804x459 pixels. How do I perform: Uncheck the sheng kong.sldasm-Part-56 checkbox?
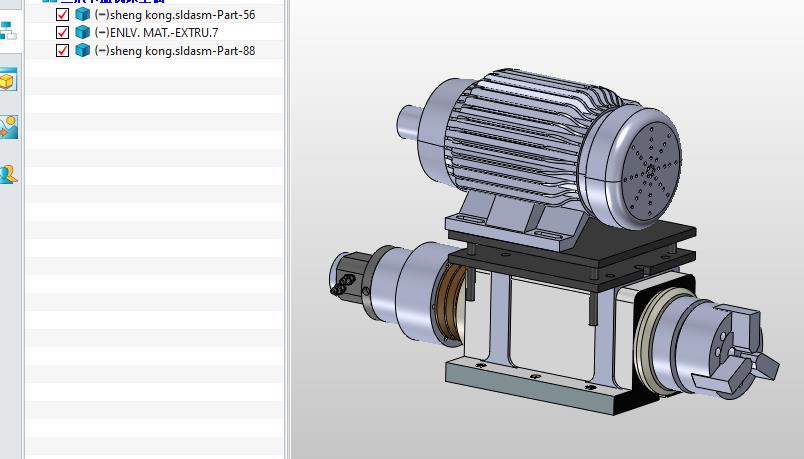(x=63, y=15)
